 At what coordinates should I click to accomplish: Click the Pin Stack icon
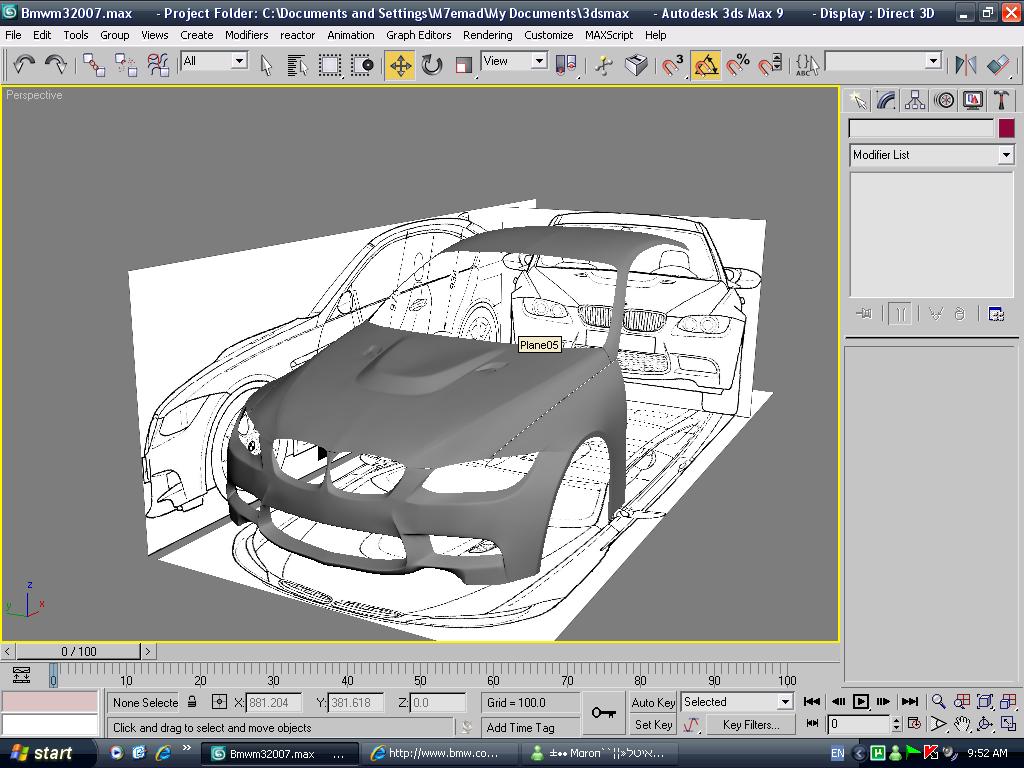click(863, 314)
